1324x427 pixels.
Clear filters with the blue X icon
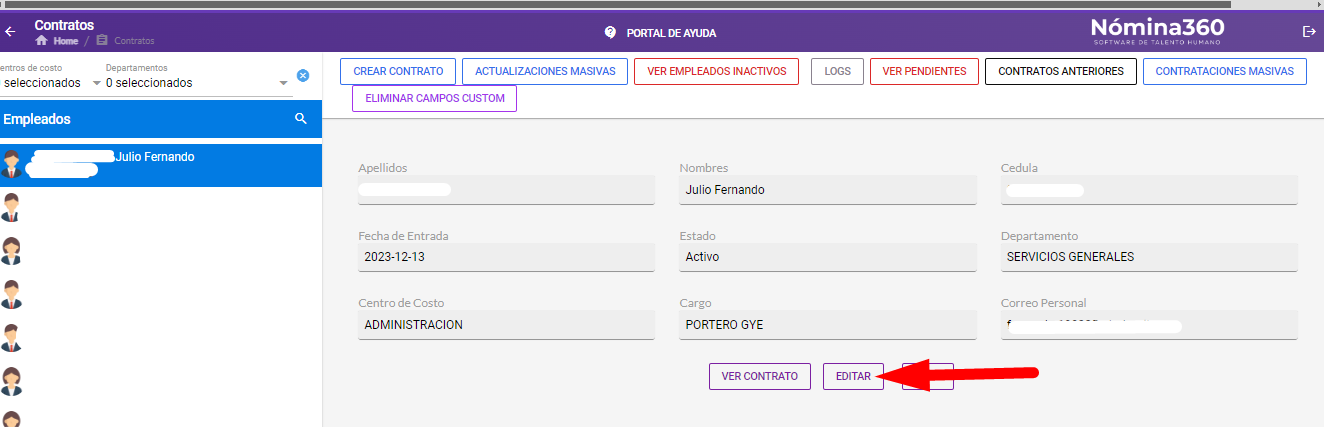point(303,76)
